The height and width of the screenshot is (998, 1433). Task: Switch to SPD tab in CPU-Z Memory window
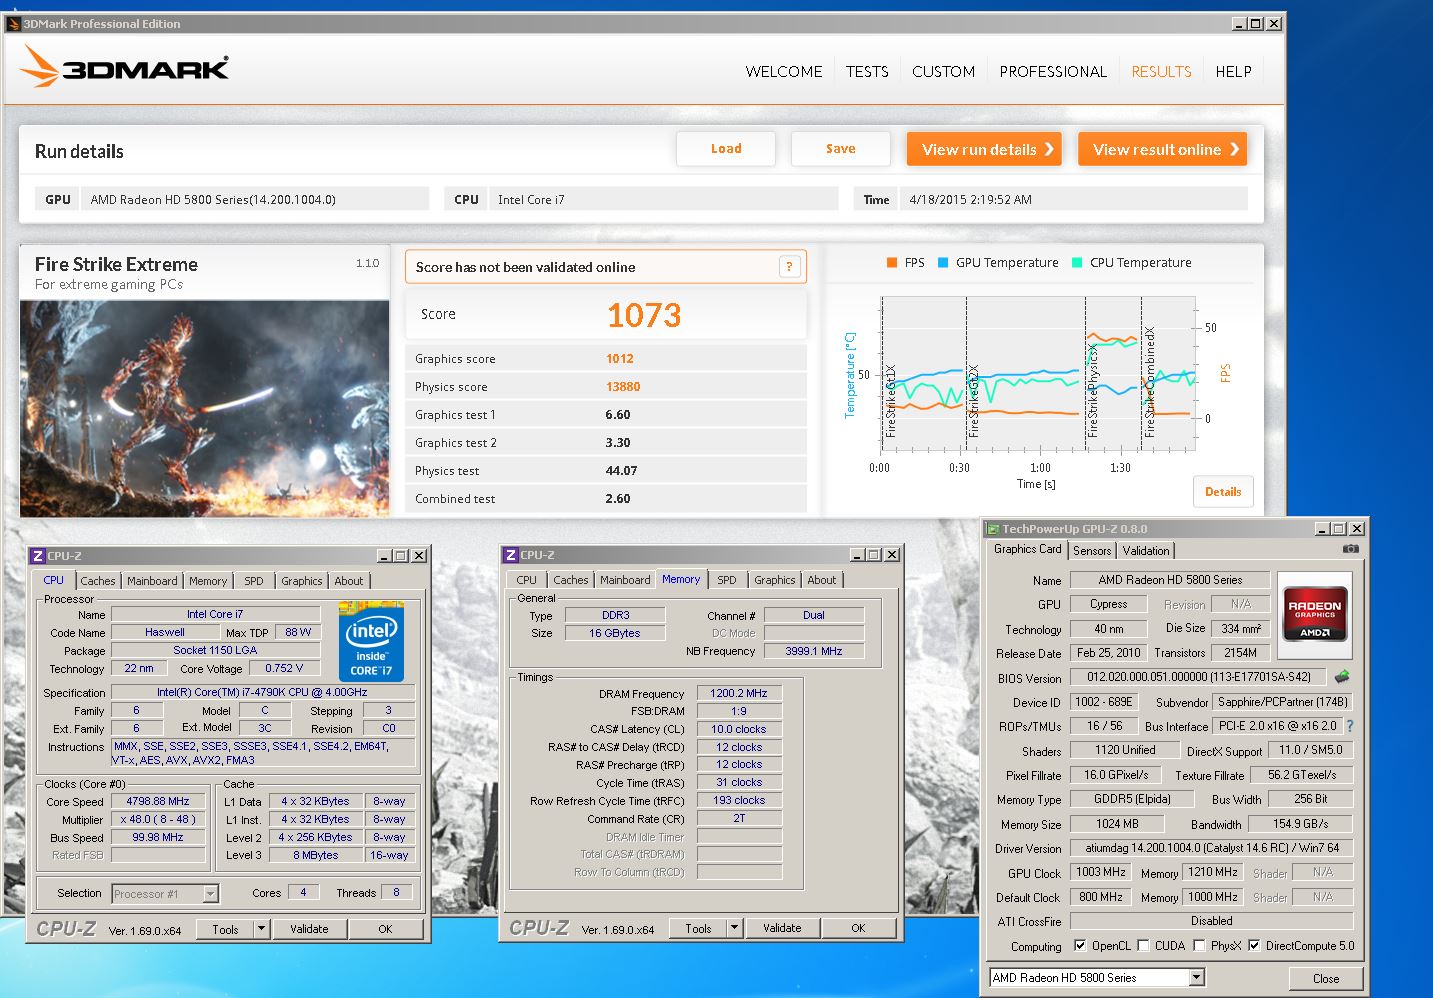click(727, 580)
